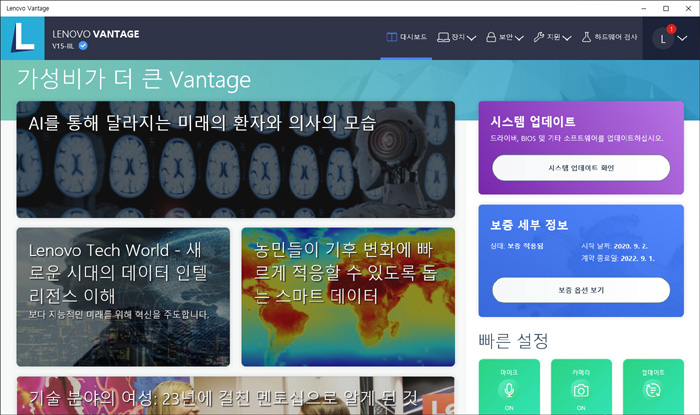Click the 상태: 보증 적용됨 status text
The height and width of the screenshot is (415, 700).
coord(517,246)
